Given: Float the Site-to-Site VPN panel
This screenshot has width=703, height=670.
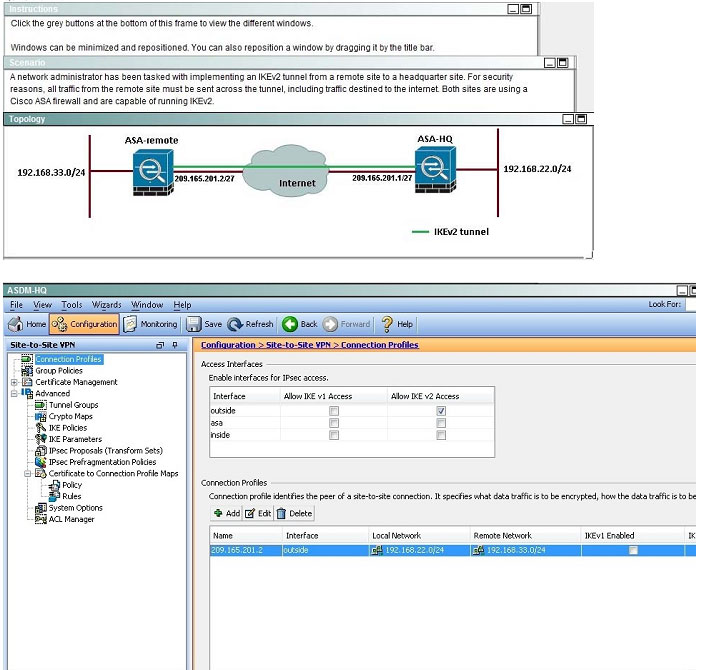Looking at the screenshot, I should point(160,345).
